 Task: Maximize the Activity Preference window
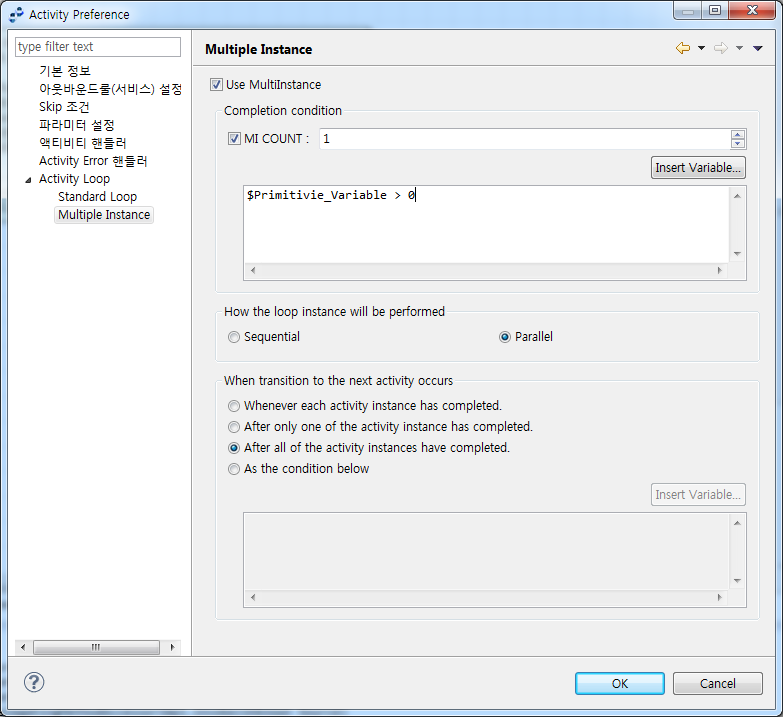[715, 10]
